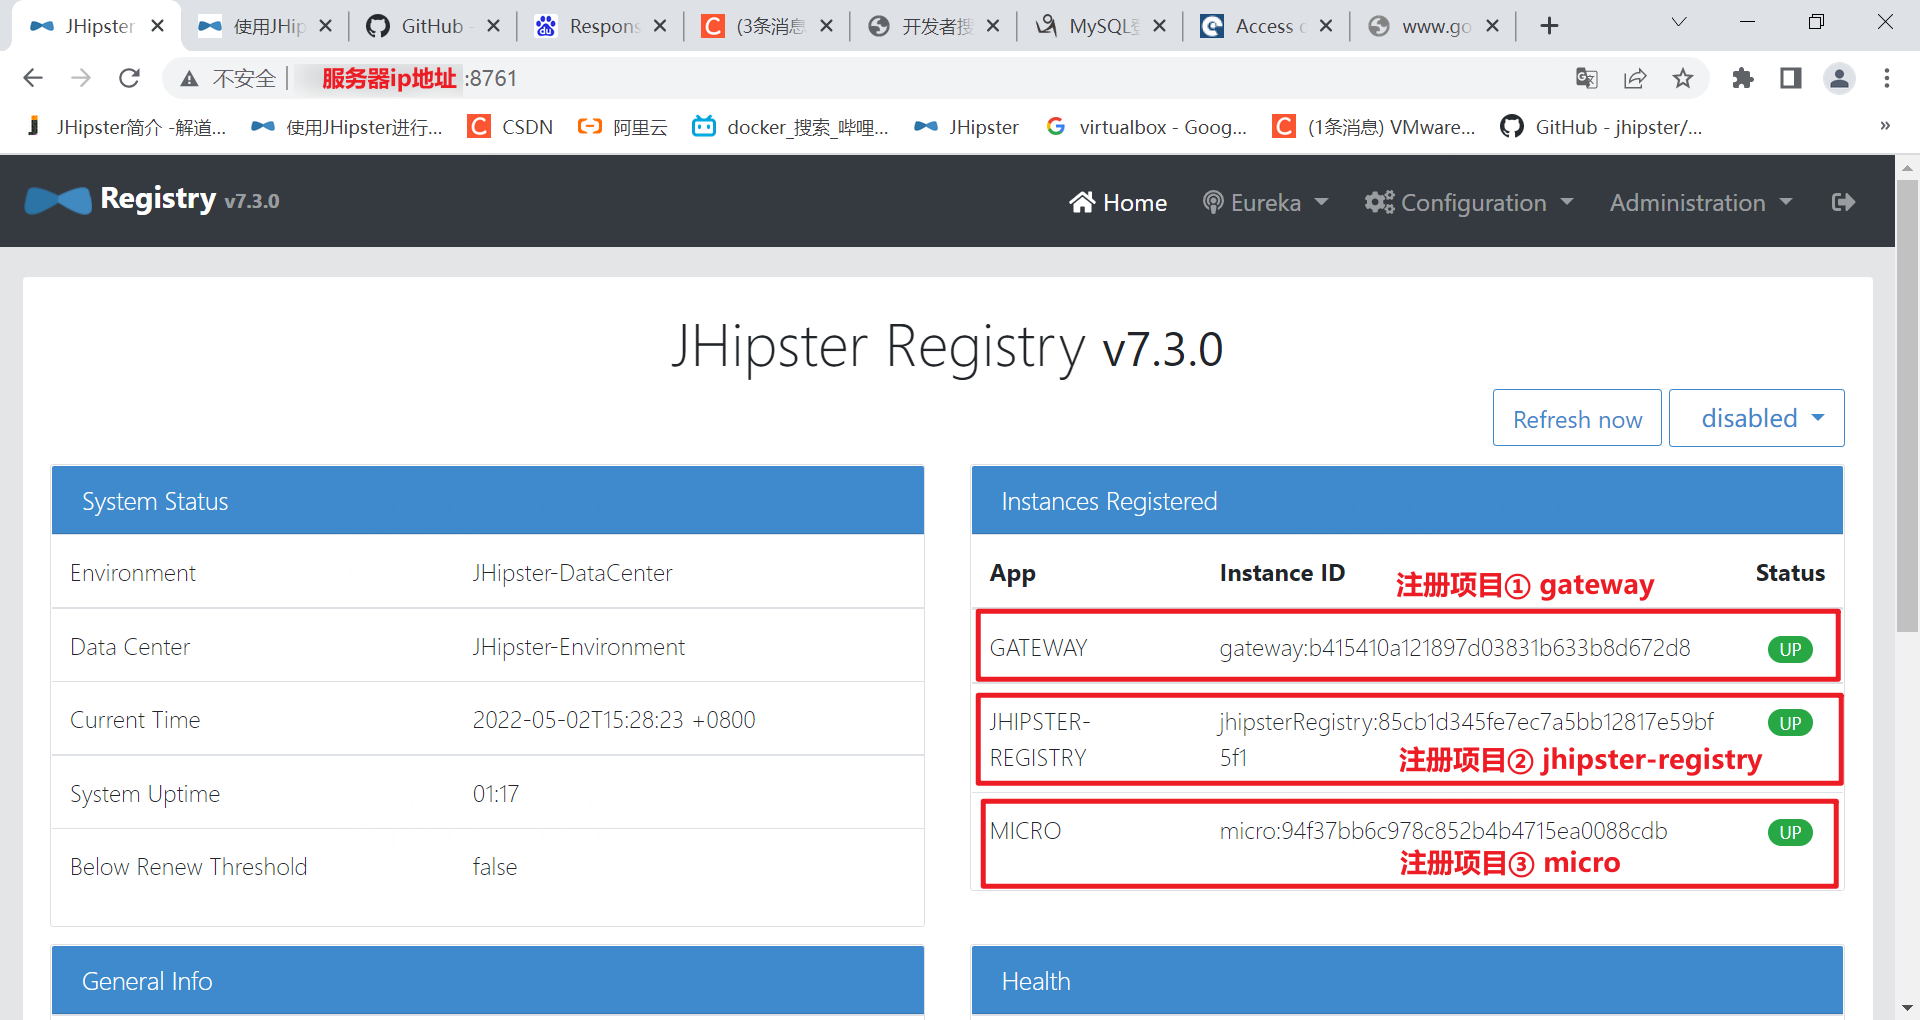The image size is (1920, 1020).
Task: Click the System Uptime value 01:17
Action: pos(495,794)
